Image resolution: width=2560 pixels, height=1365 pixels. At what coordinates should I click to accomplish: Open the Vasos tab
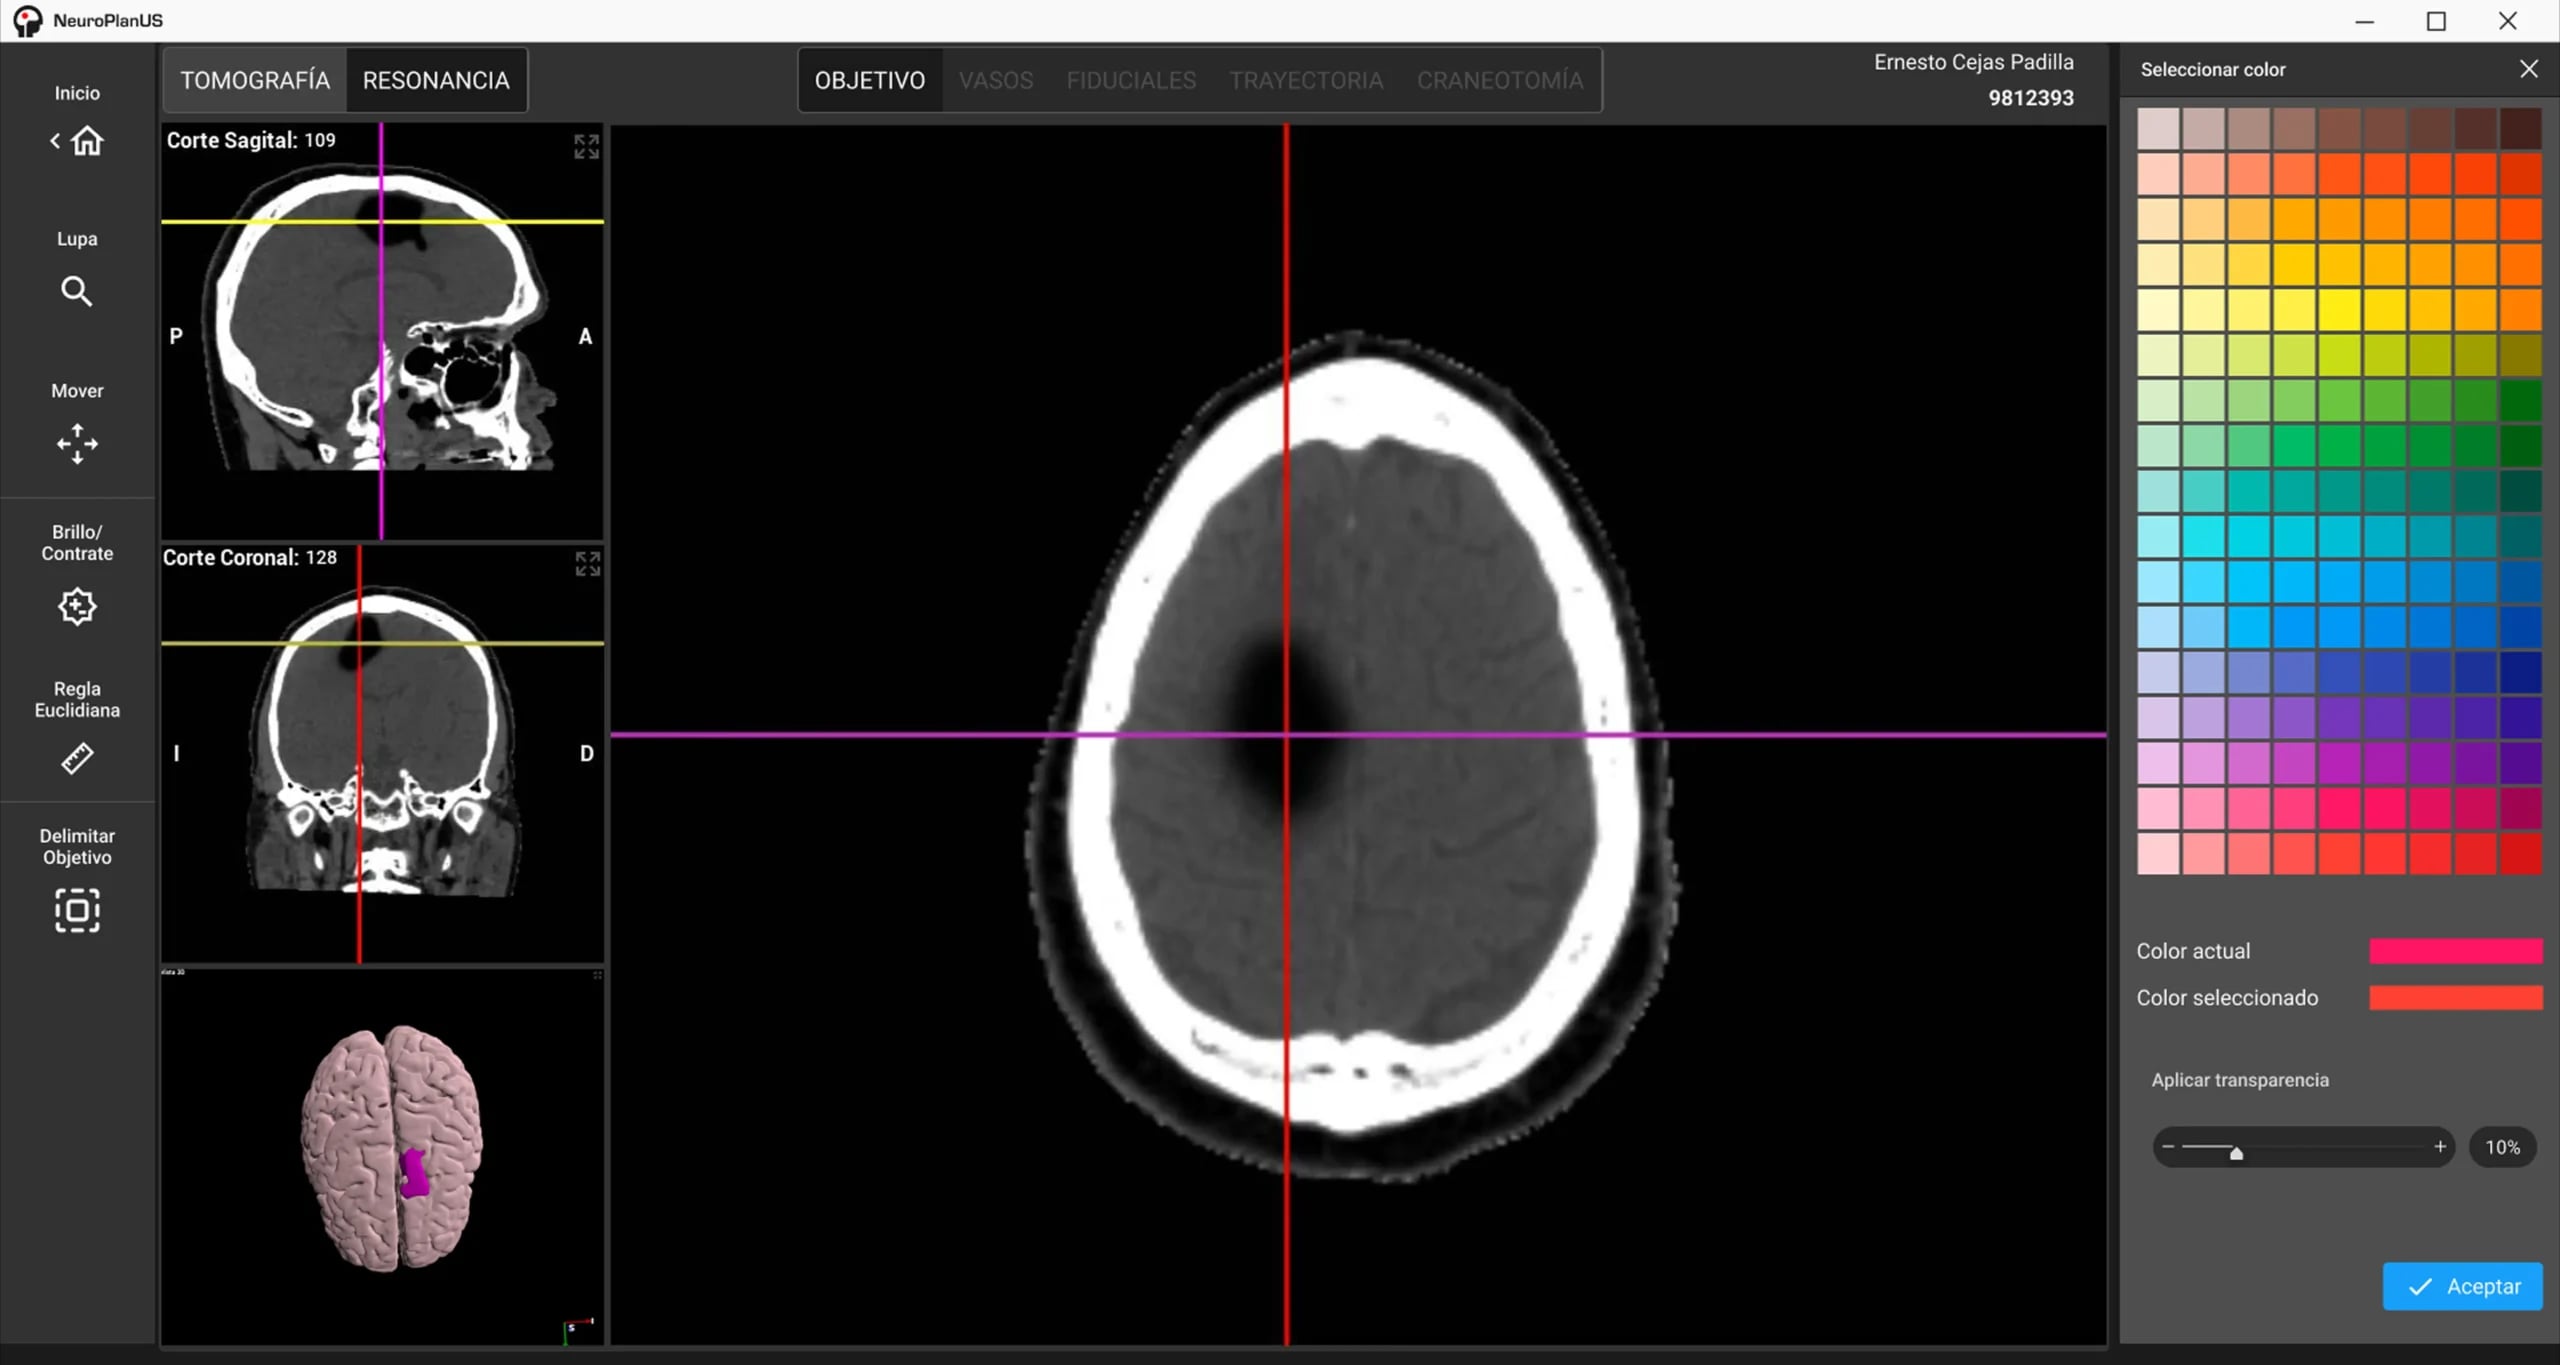(x=996, y=80)
